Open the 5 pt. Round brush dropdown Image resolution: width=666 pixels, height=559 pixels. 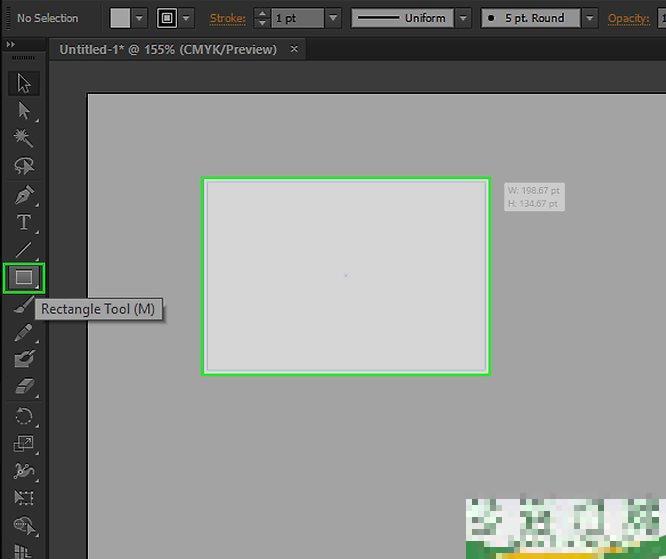[589, 18]
